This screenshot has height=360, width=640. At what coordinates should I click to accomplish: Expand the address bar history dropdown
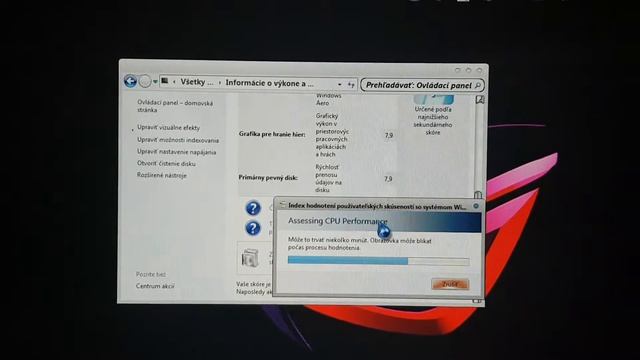[340, 84]
